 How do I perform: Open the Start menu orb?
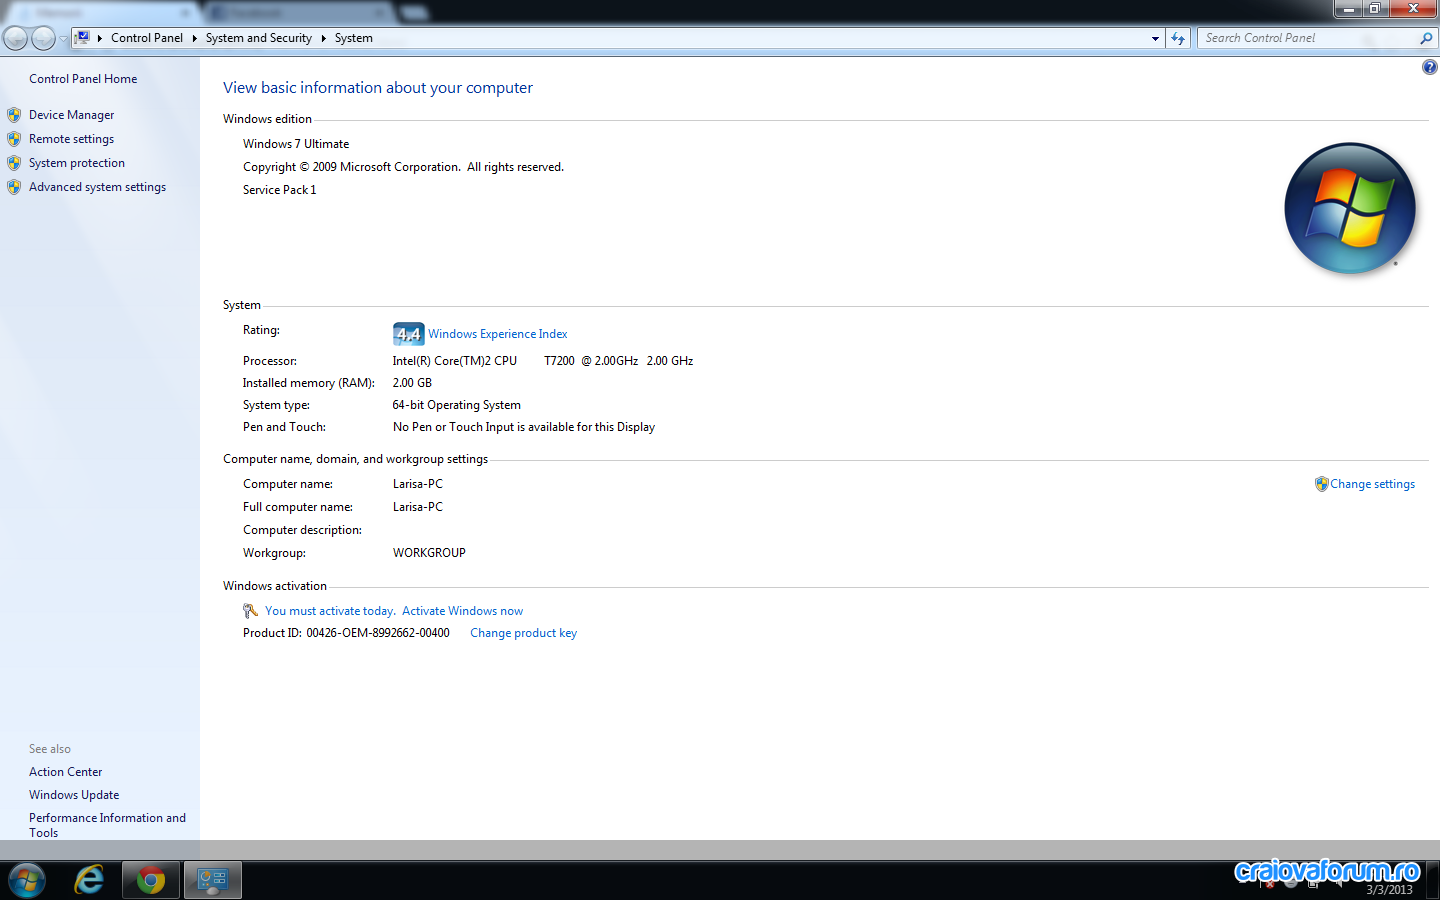[27, 880]
